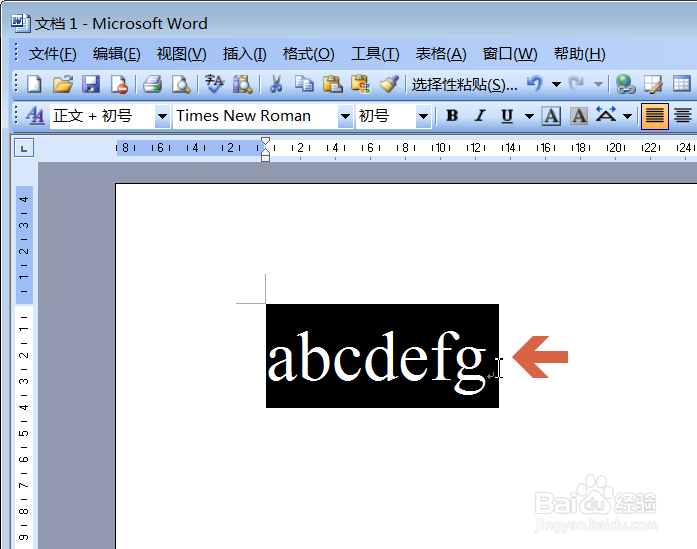
Task: Insert Table grid icon
Action: pyautogui.click(x=681, y=84)
